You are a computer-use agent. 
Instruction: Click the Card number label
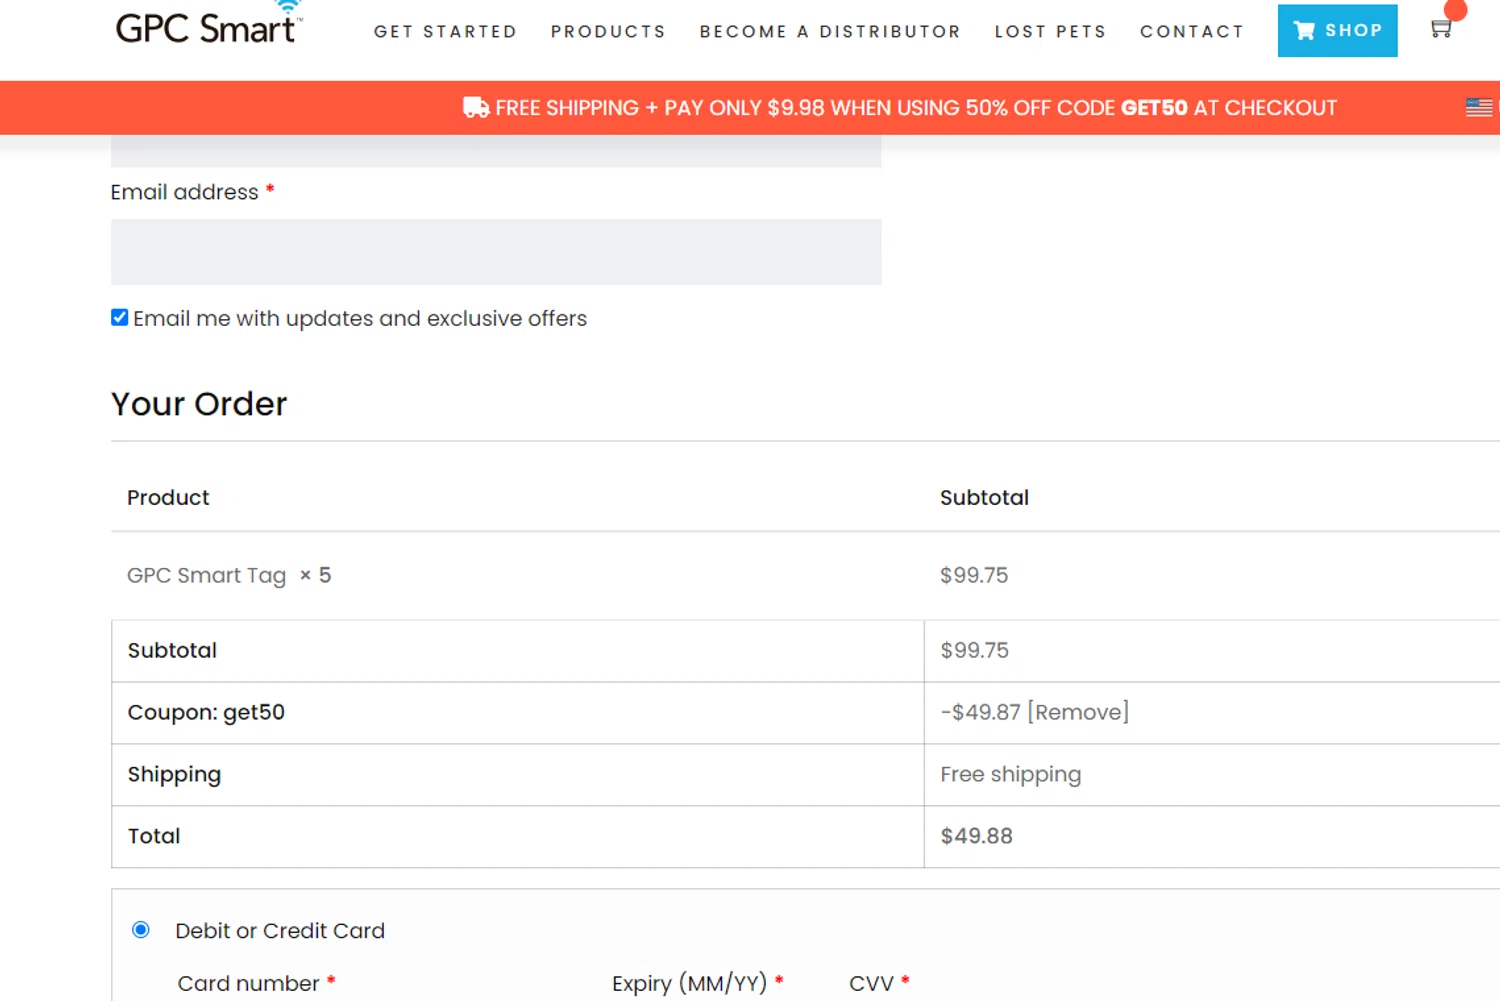click(249, 984)
